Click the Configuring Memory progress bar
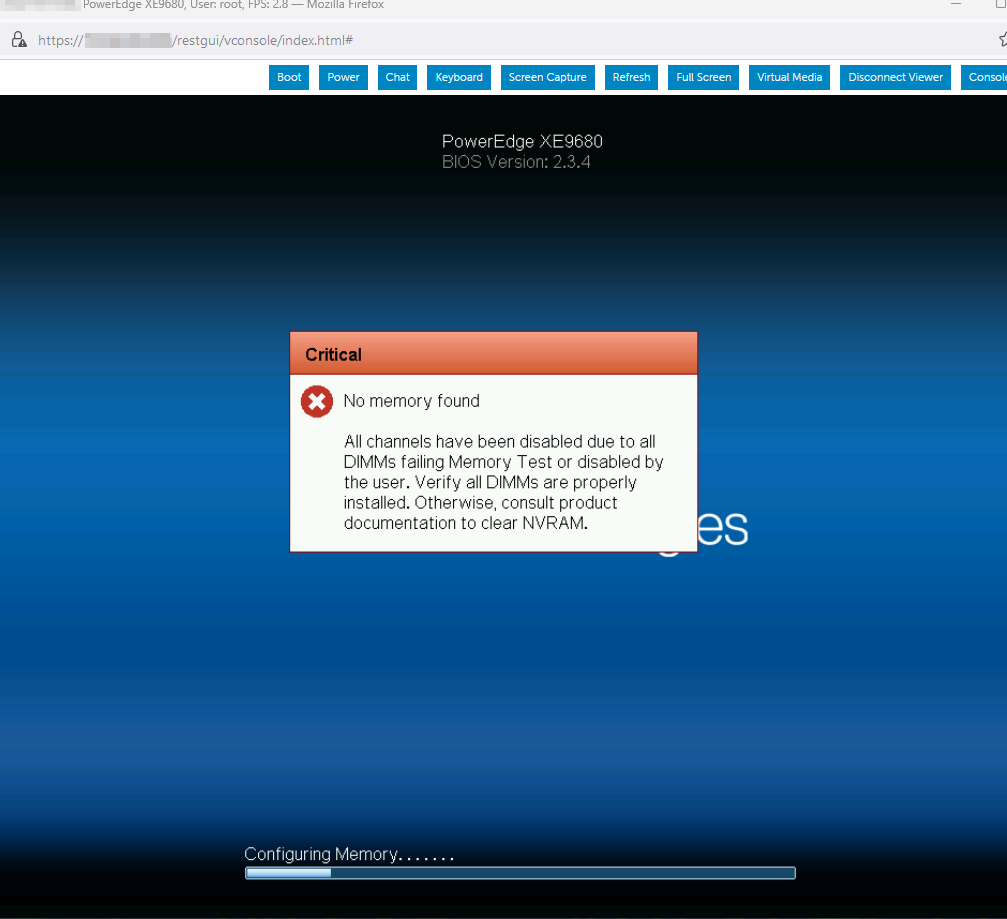Screen dimensions: 1007x919 click(520, 873)
